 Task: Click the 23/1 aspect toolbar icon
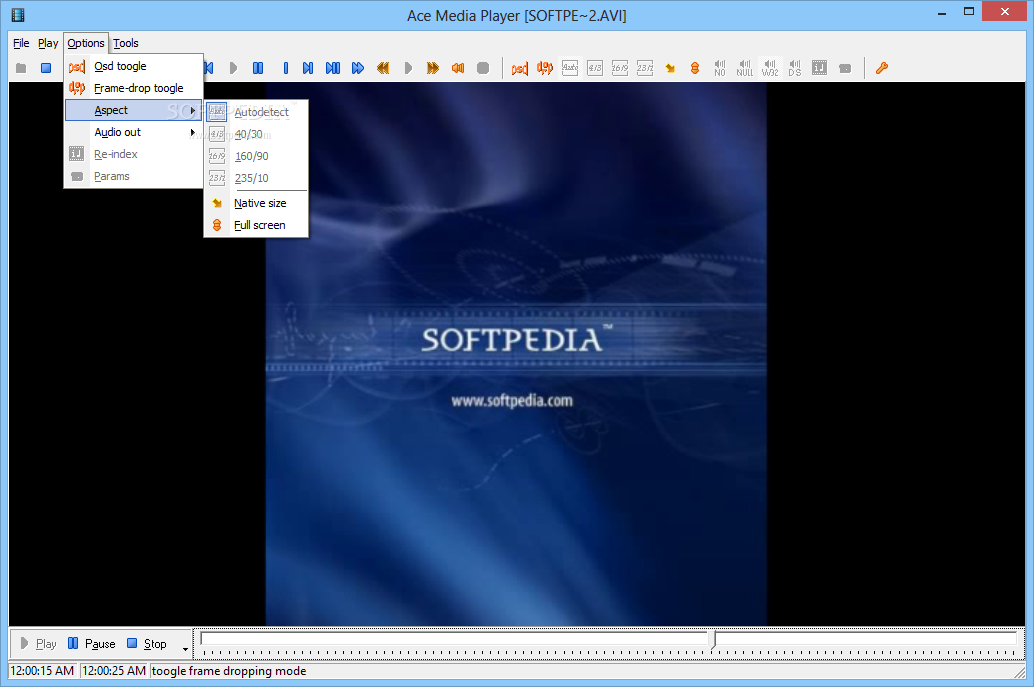pyautogui.click(x=645, y=68)
